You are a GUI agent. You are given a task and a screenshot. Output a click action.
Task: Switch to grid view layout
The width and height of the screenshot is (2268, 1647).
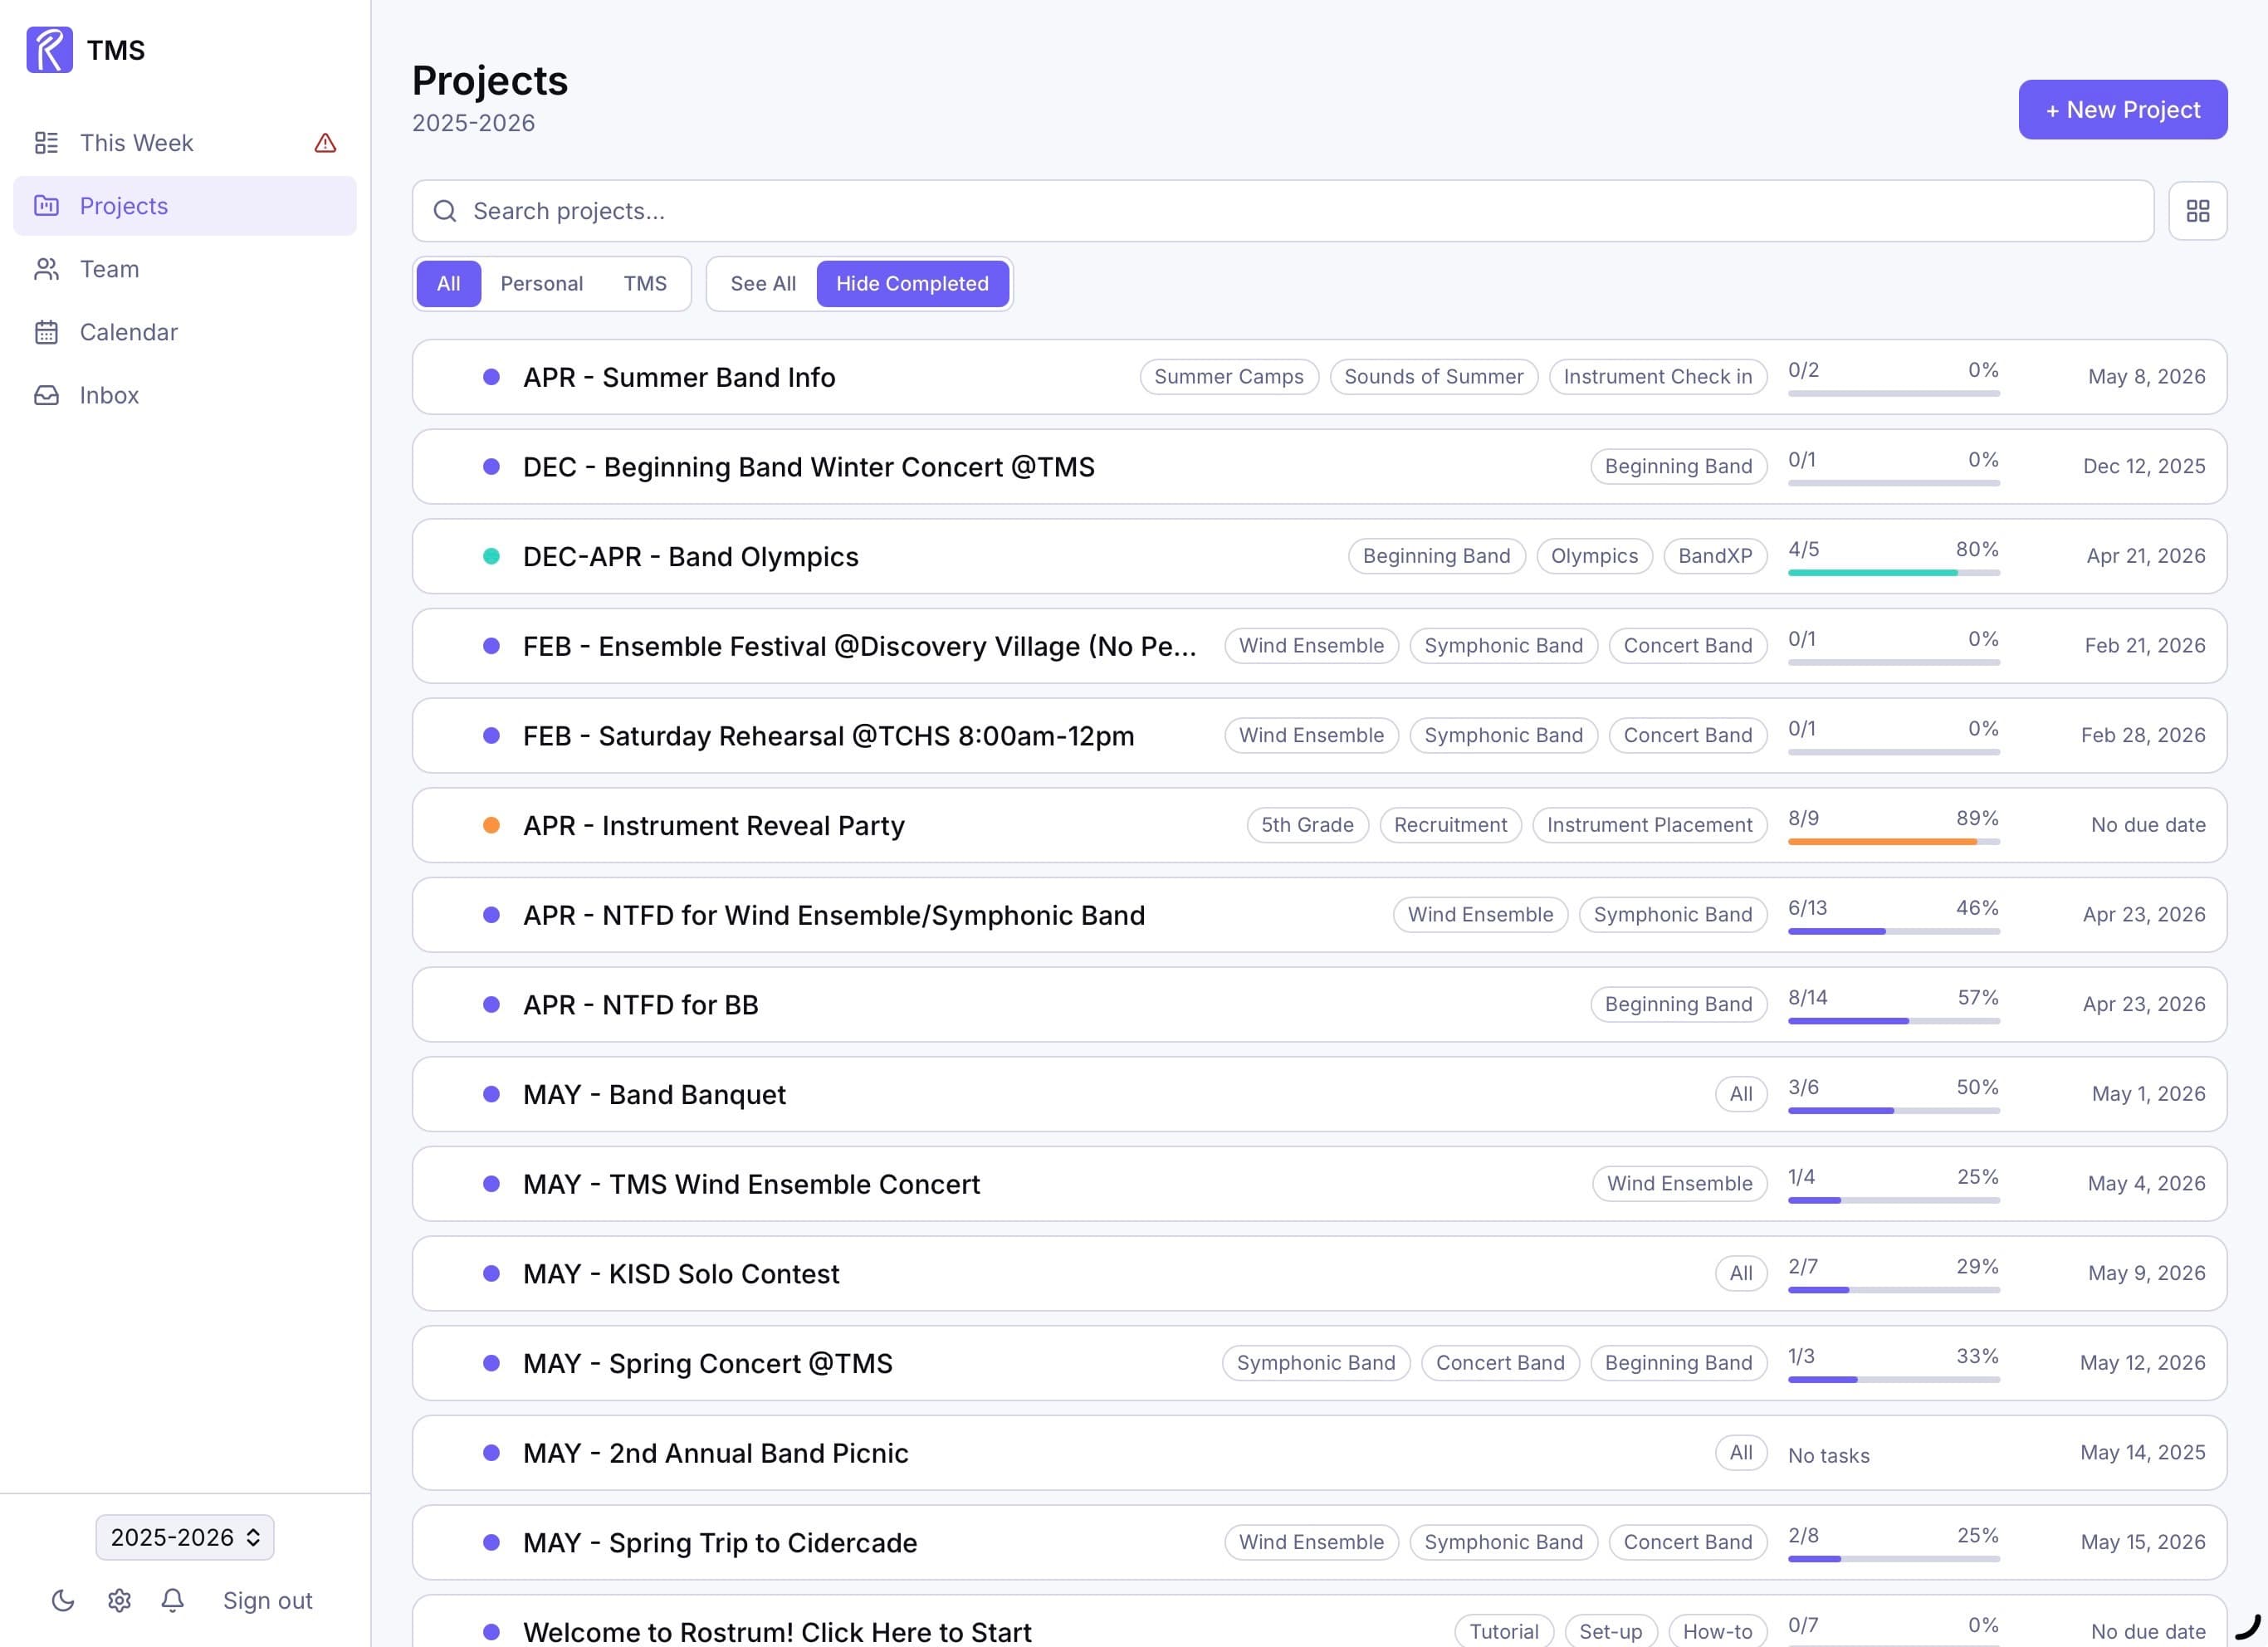(x=2197, y=211)
